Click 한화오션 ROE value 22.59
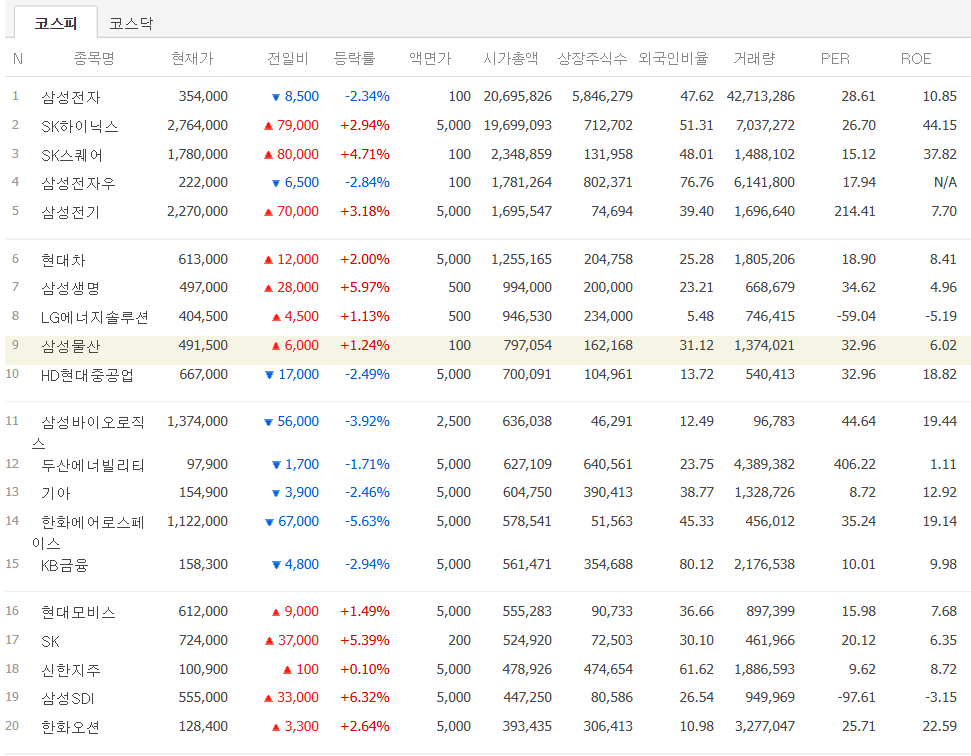 [939, 726]
